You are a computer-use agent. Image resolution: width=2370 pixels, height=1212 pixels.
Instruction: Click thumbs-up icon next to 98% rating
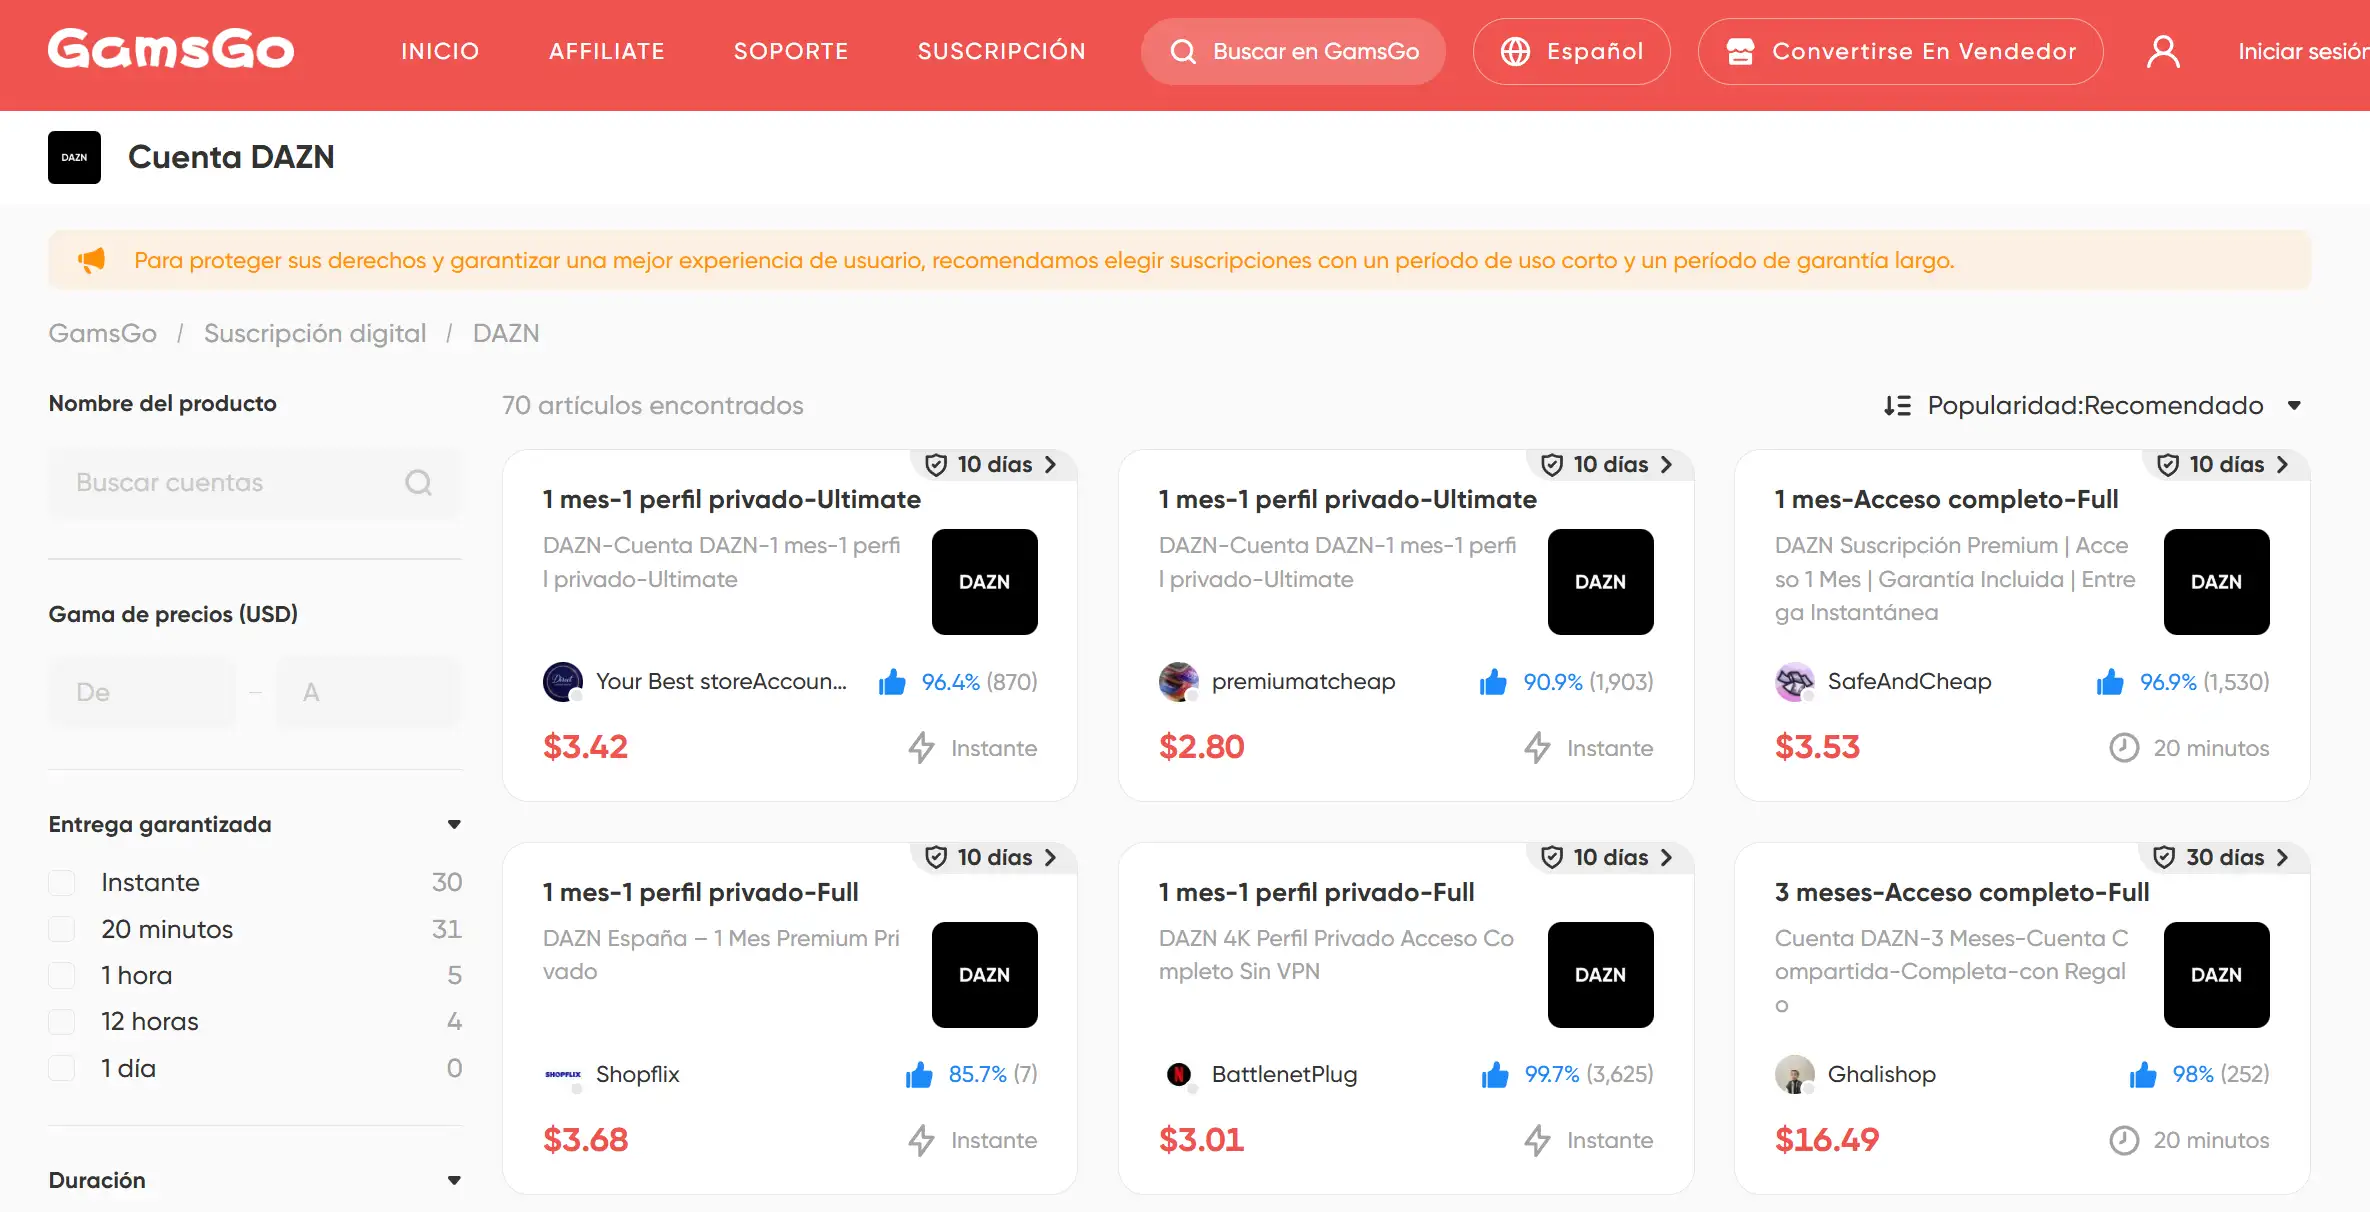coord(2143,1074)
